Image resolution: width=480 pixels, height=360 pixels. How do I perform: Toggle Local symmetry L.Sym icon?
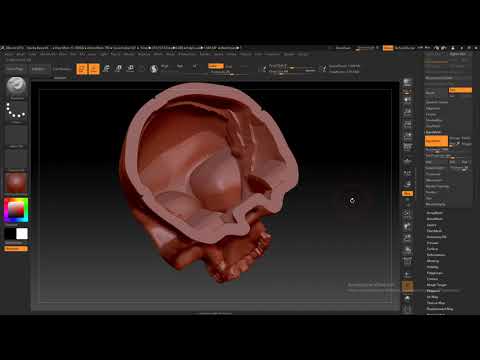point(407,184)
